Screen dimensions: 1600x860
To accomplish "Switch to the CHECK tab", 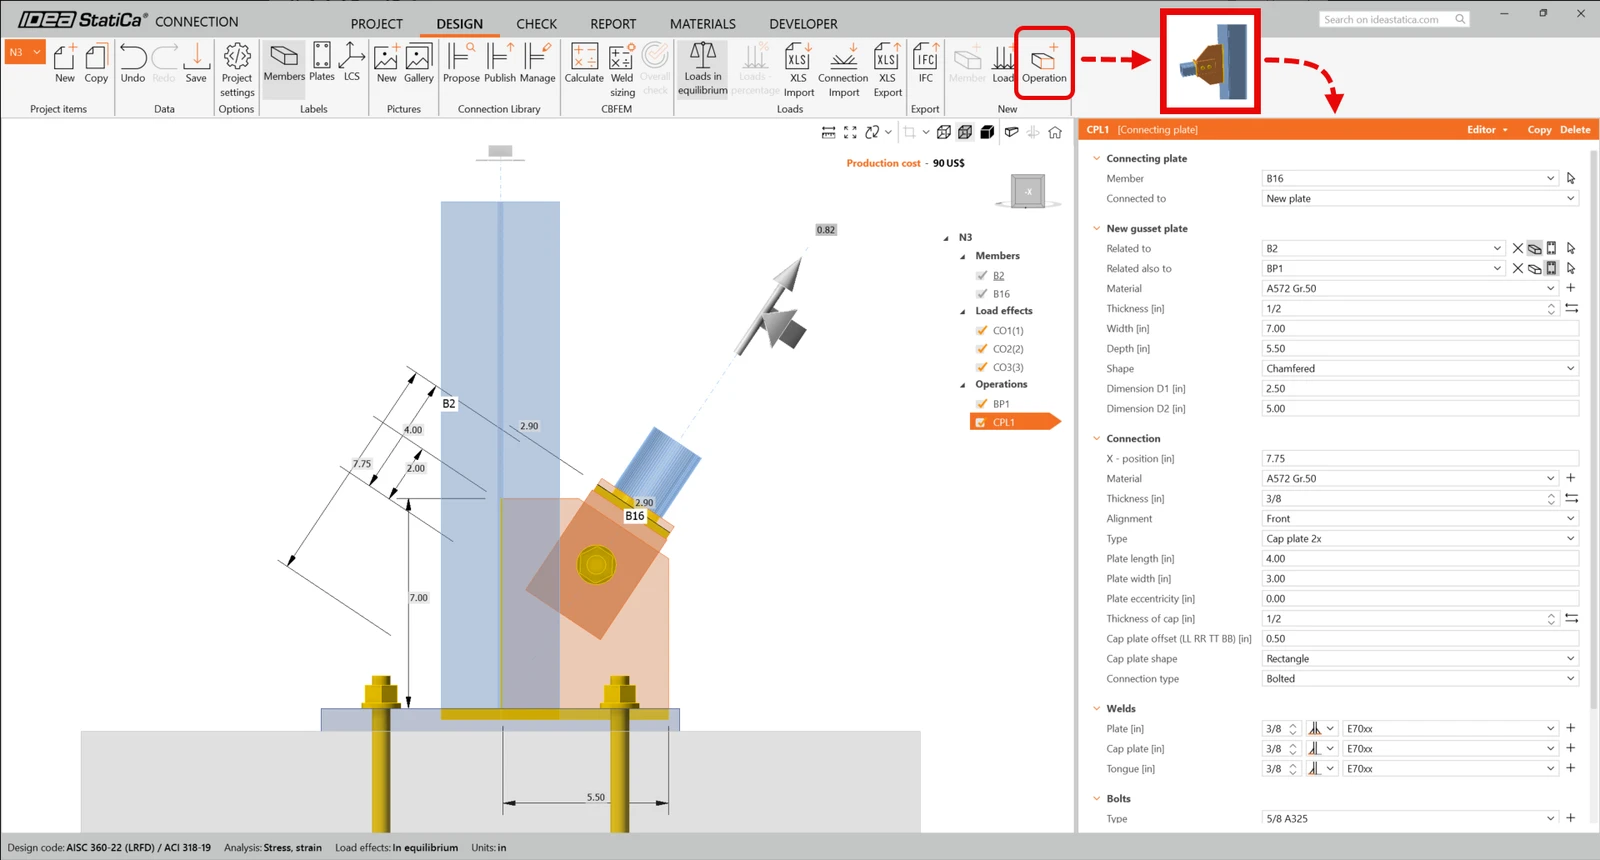I will coord(537,23).
